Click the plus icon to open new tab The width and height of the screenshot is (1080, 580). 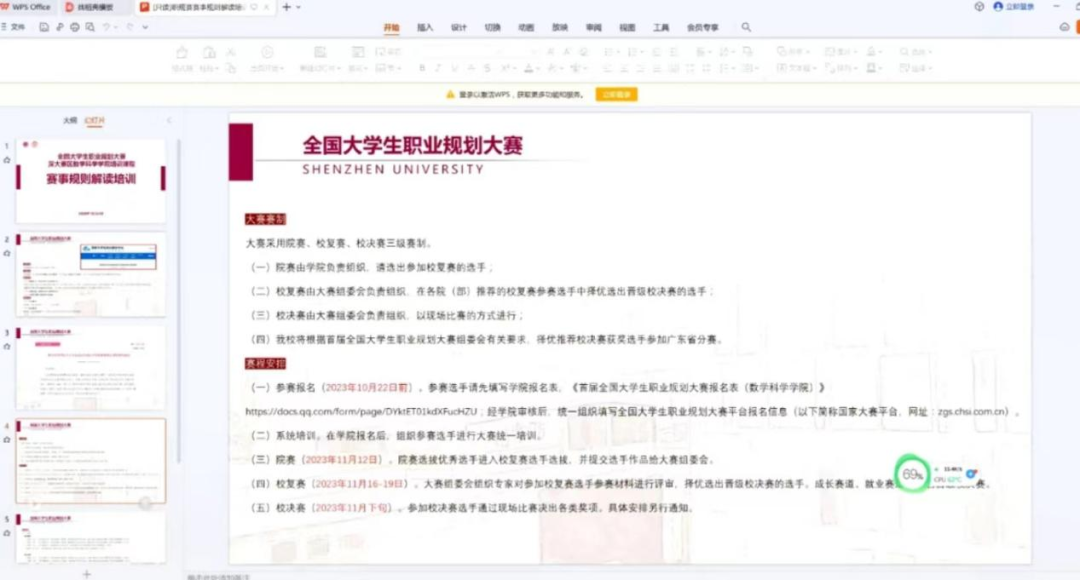(x=287, y=7)
